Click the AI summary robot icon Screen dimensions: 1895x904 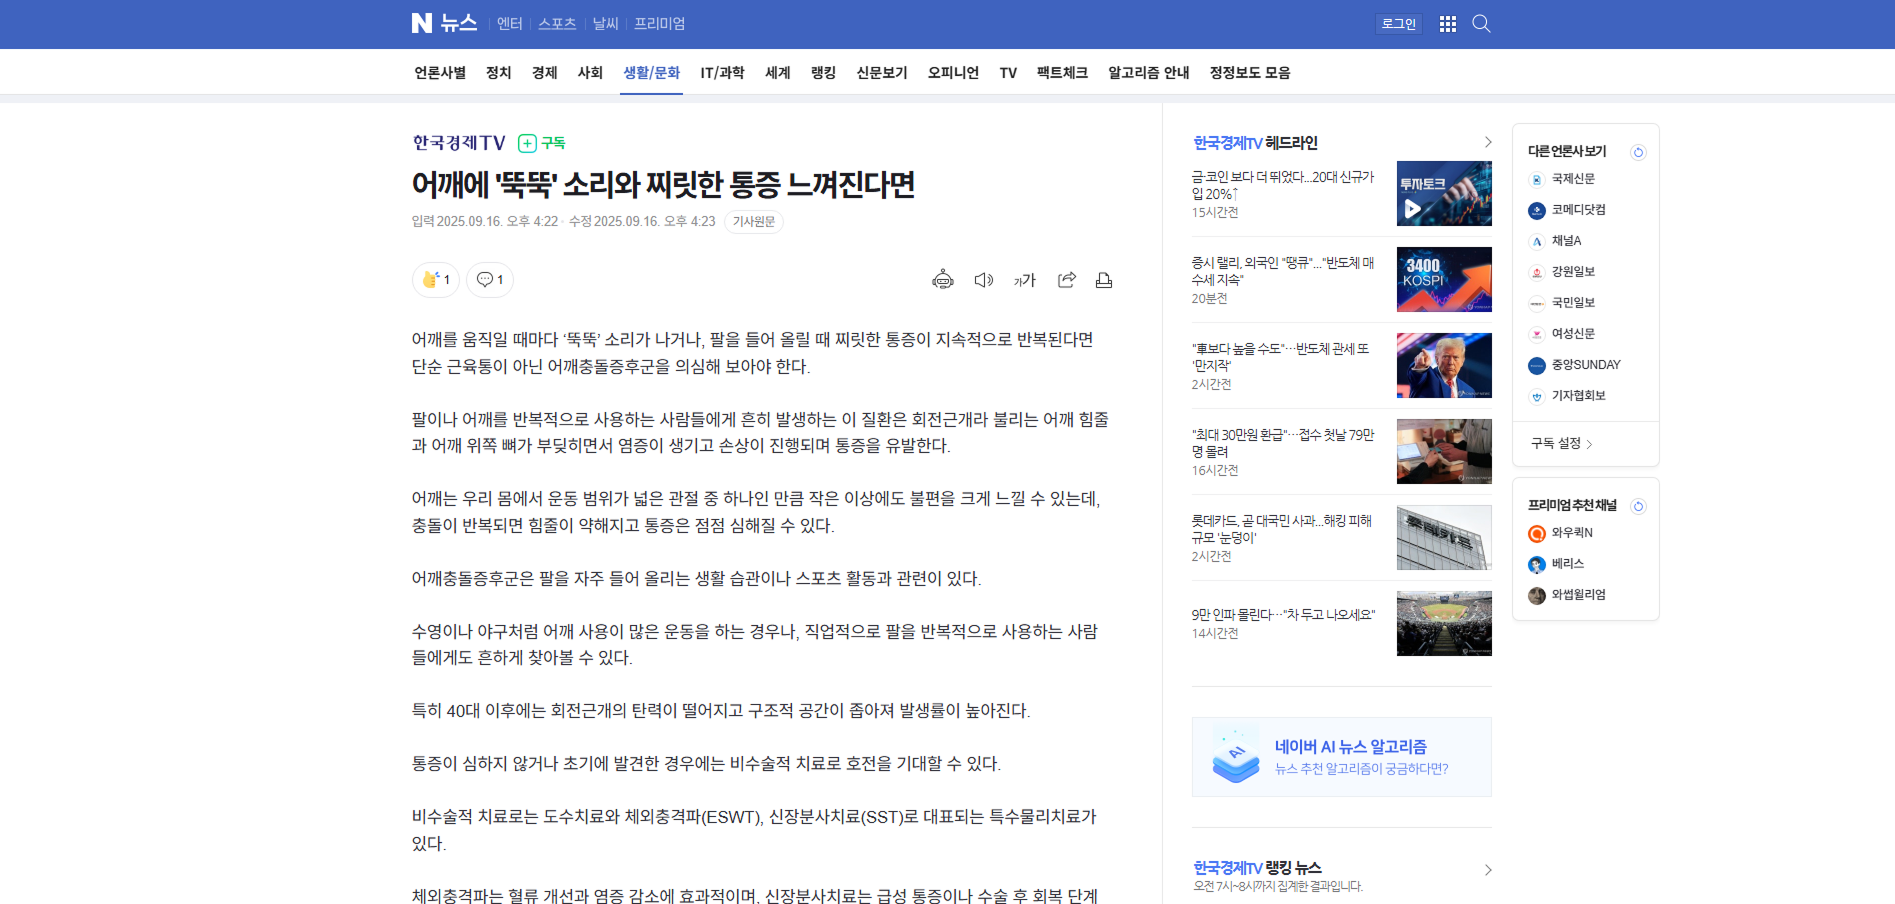[x=942, y=280]
